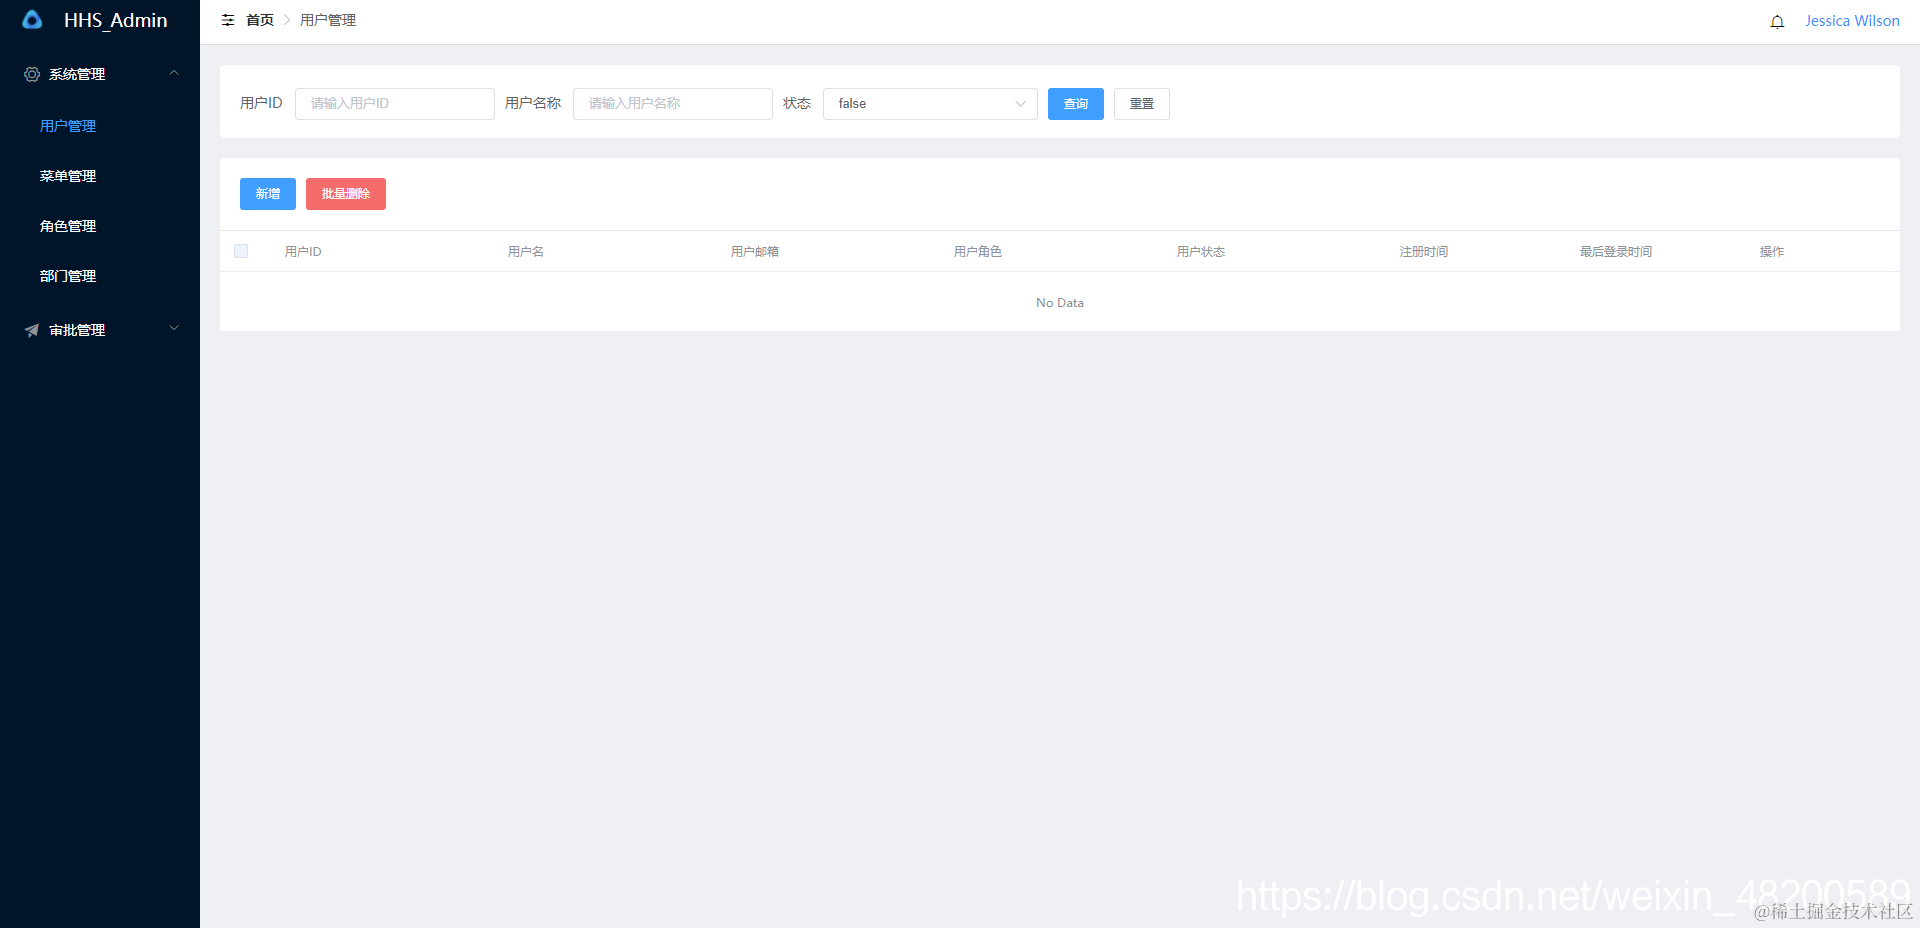This screenshot has height=928, width=1920.
Task: Click the 用户邮箱 column header
Action: pos(755,252)
